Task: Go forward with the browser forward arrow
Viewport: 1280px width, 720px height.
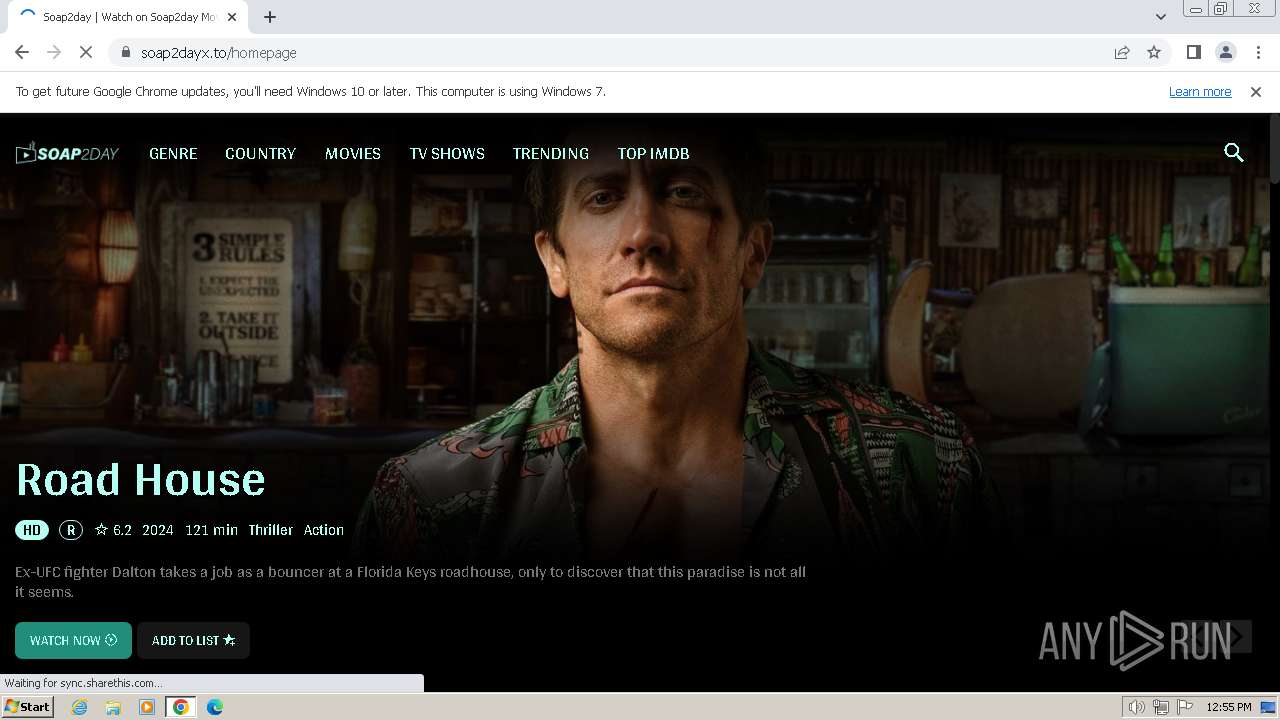Action: click(x=54, y=52)
